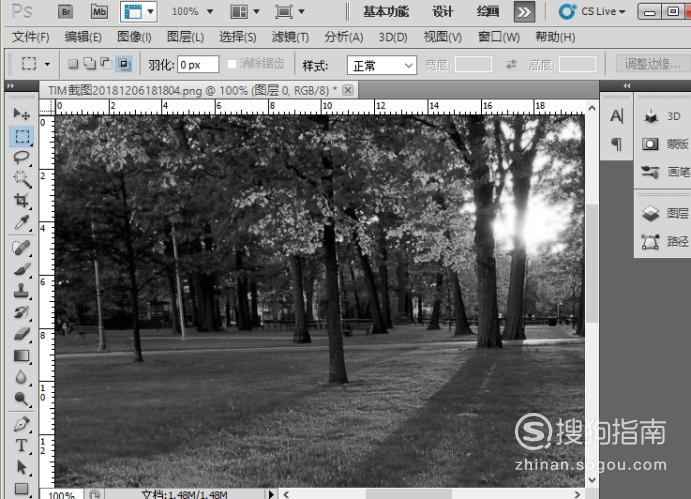Click the 羽化 feather input field
The image size is (691, 499).
(x=198, y=65)
